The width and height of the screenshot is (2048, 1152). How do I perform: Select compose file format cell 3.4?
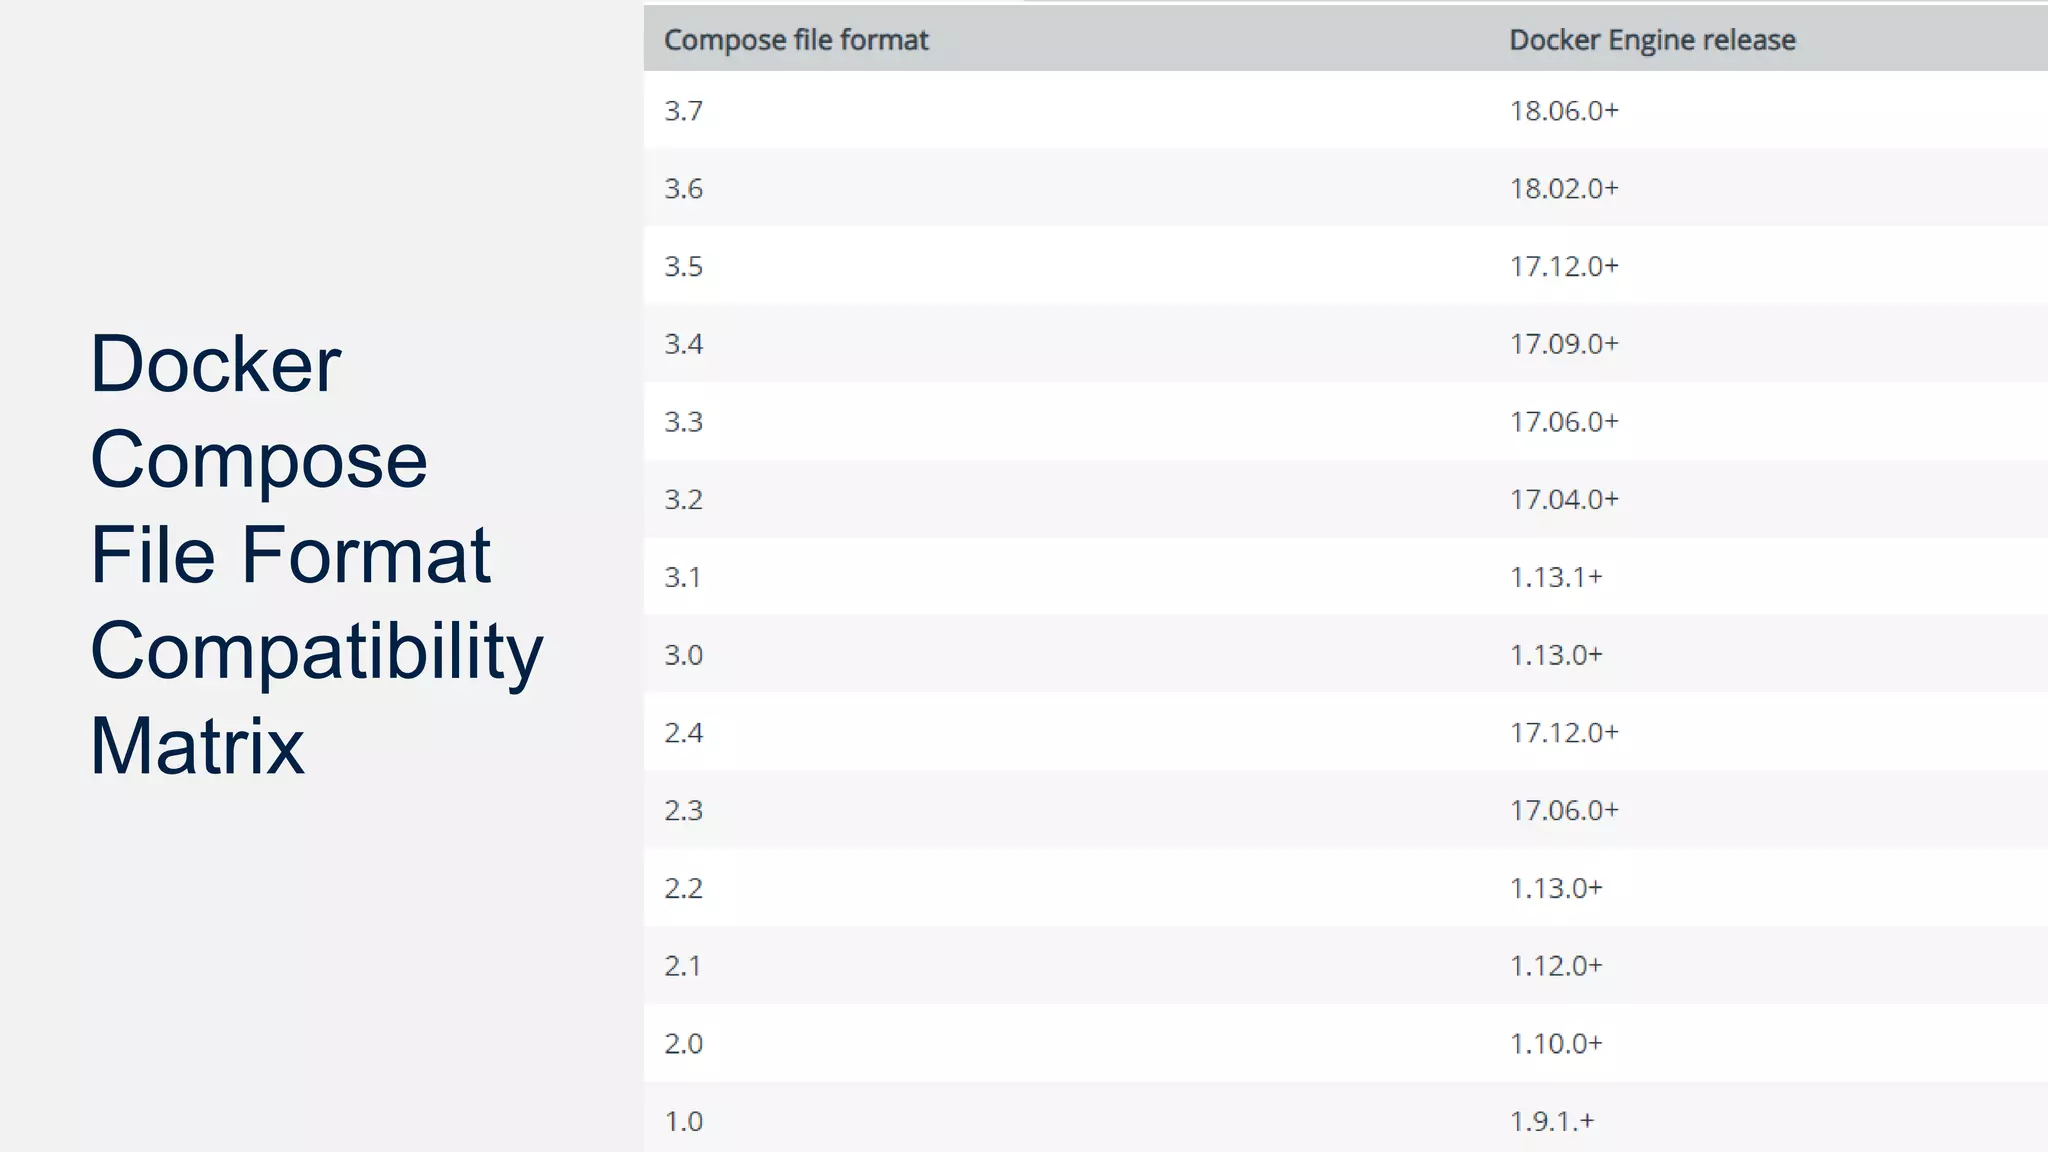[684, 344]
